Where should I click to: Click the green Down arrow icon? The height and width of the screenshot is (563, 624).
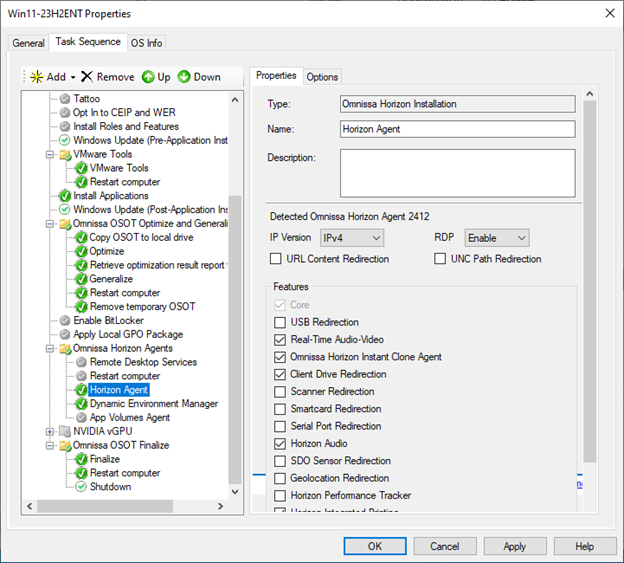click(x=184, y=77)
